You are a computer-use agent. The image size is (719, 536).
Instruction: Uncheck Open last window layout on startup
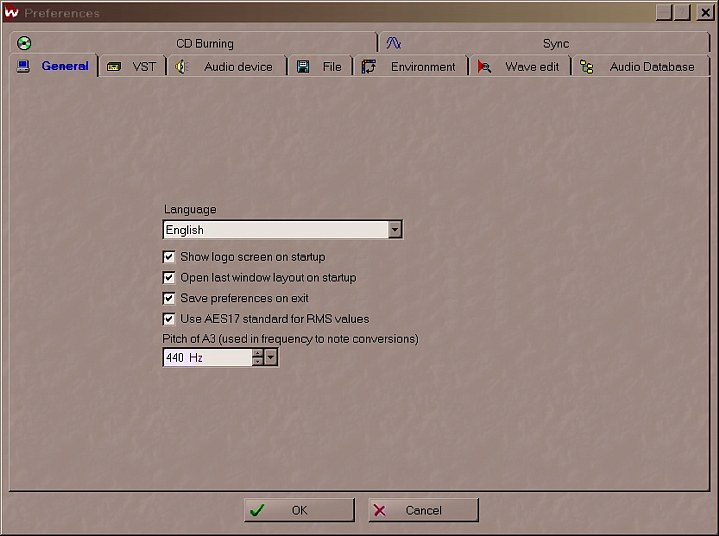[169, 277]
